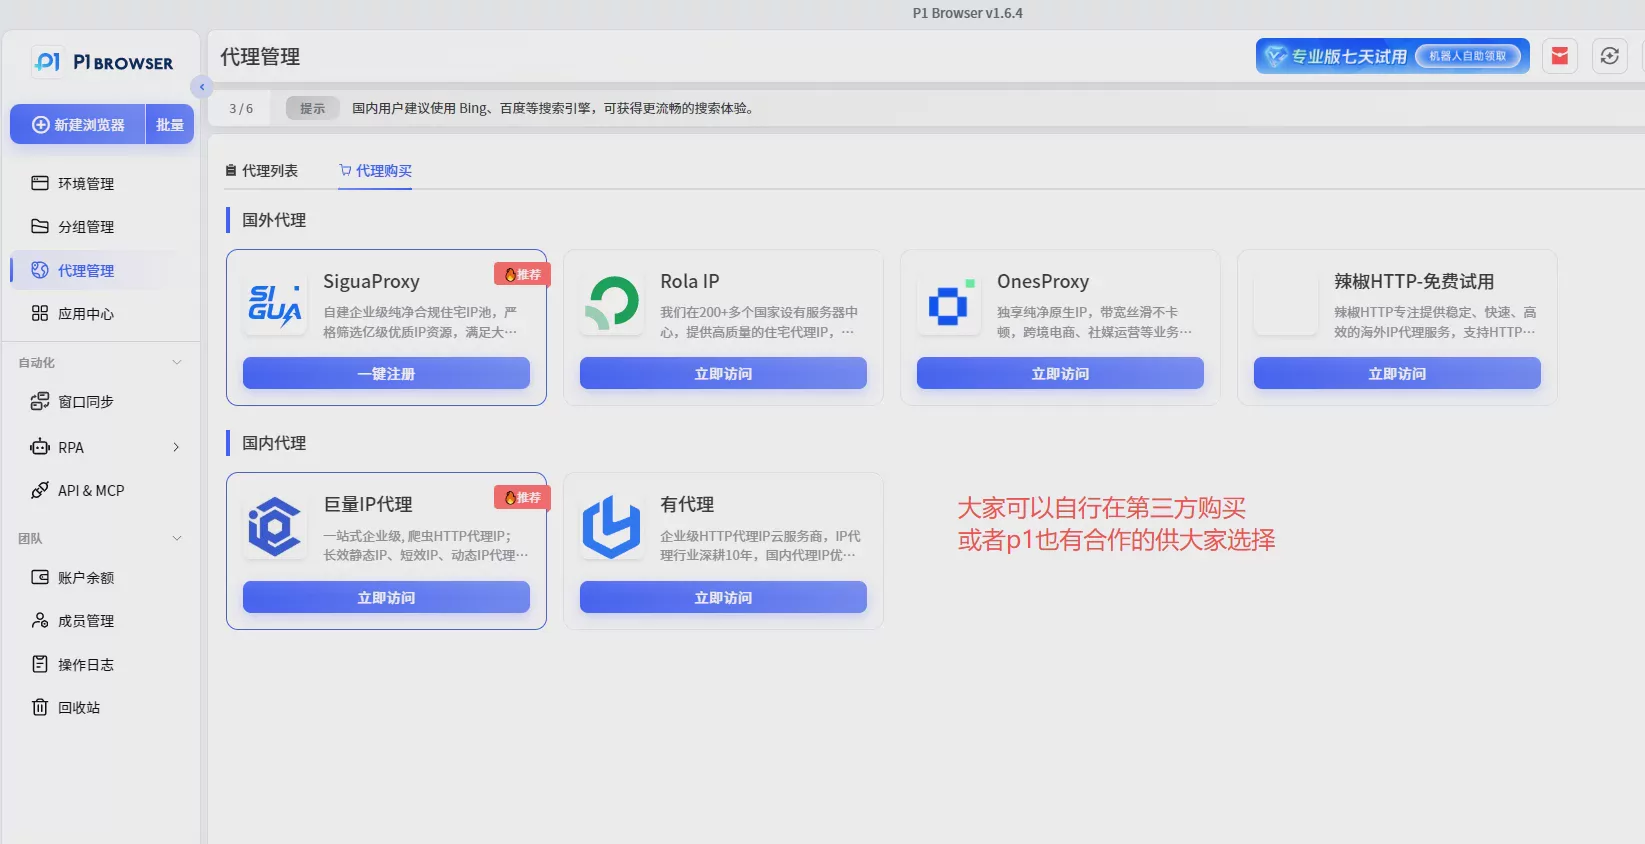
Task: Click the SiguaProxy logo
Action: (275, 306)
